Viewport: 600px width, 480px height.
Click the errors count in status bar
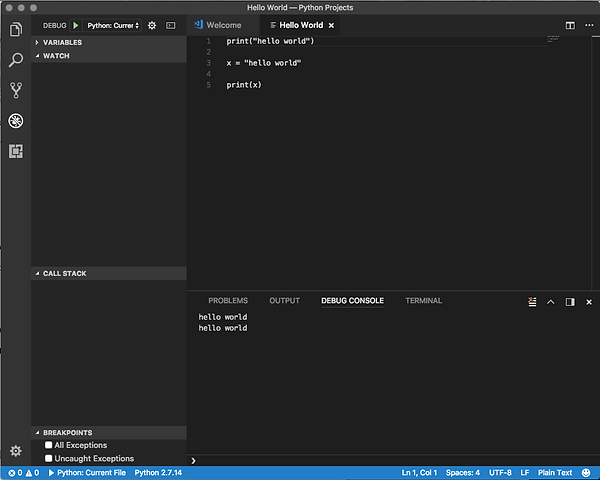click(x=15, y=473)
